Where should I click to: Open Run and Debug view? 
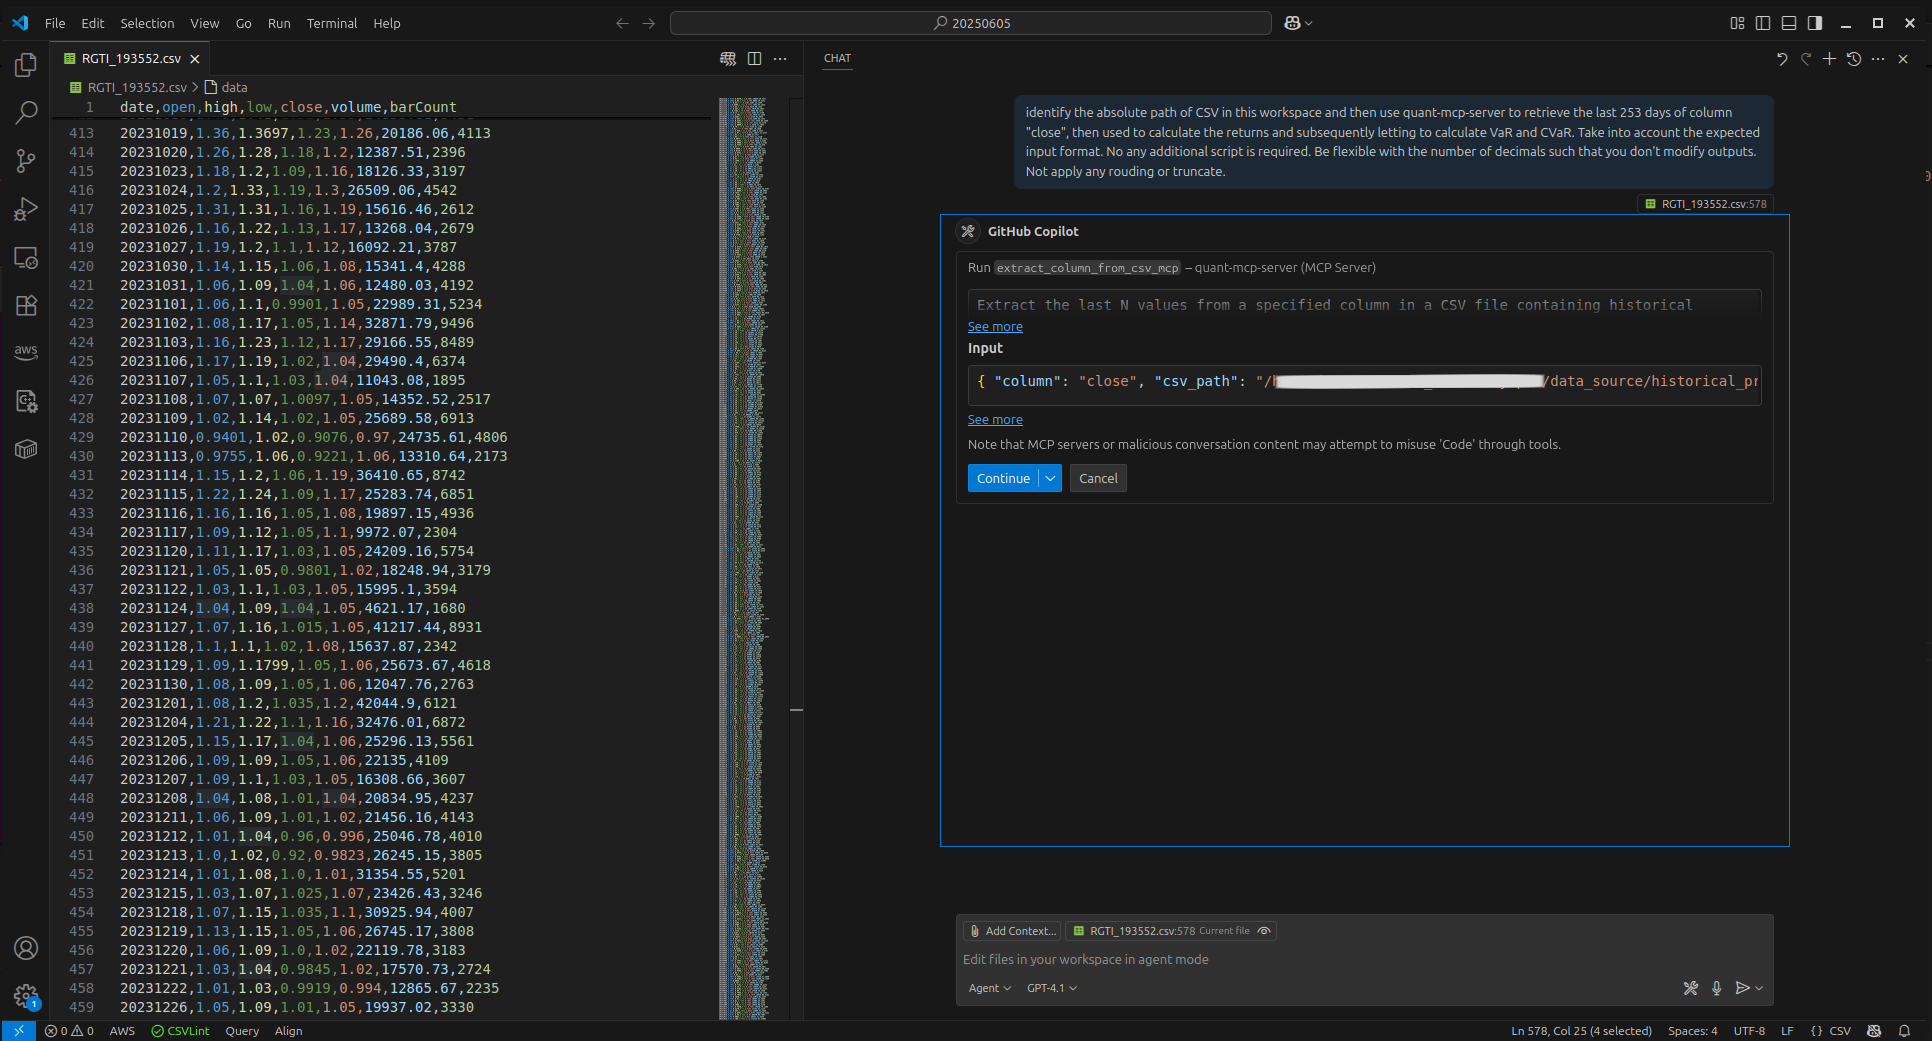(x=26, y=209)
